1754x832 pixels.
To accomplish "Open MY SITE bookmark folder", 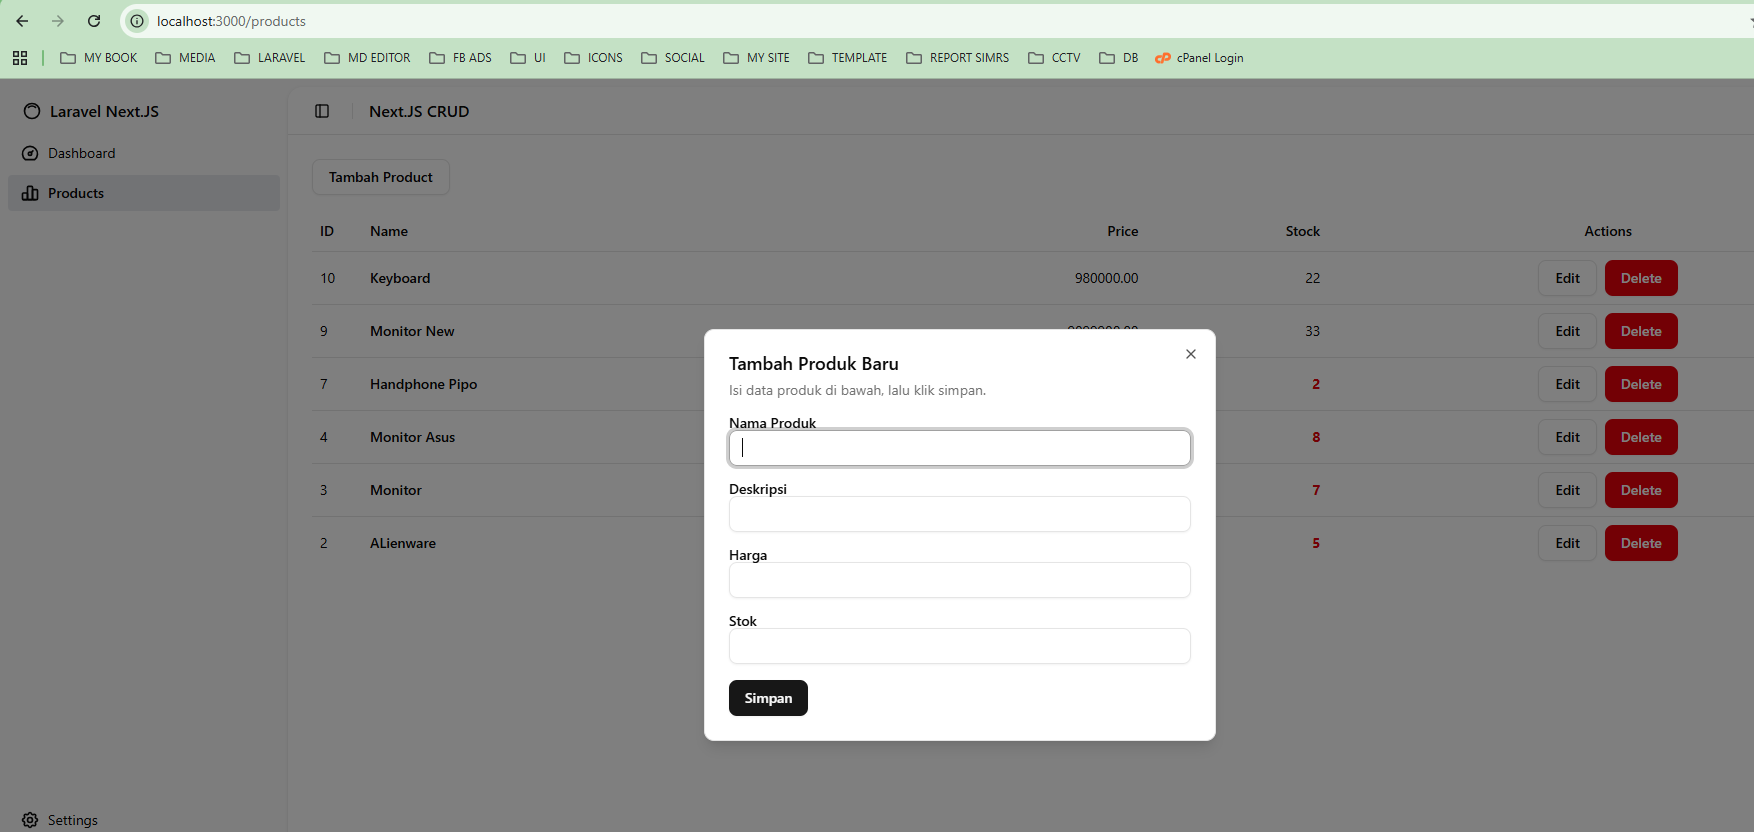I will pos(756,58).
